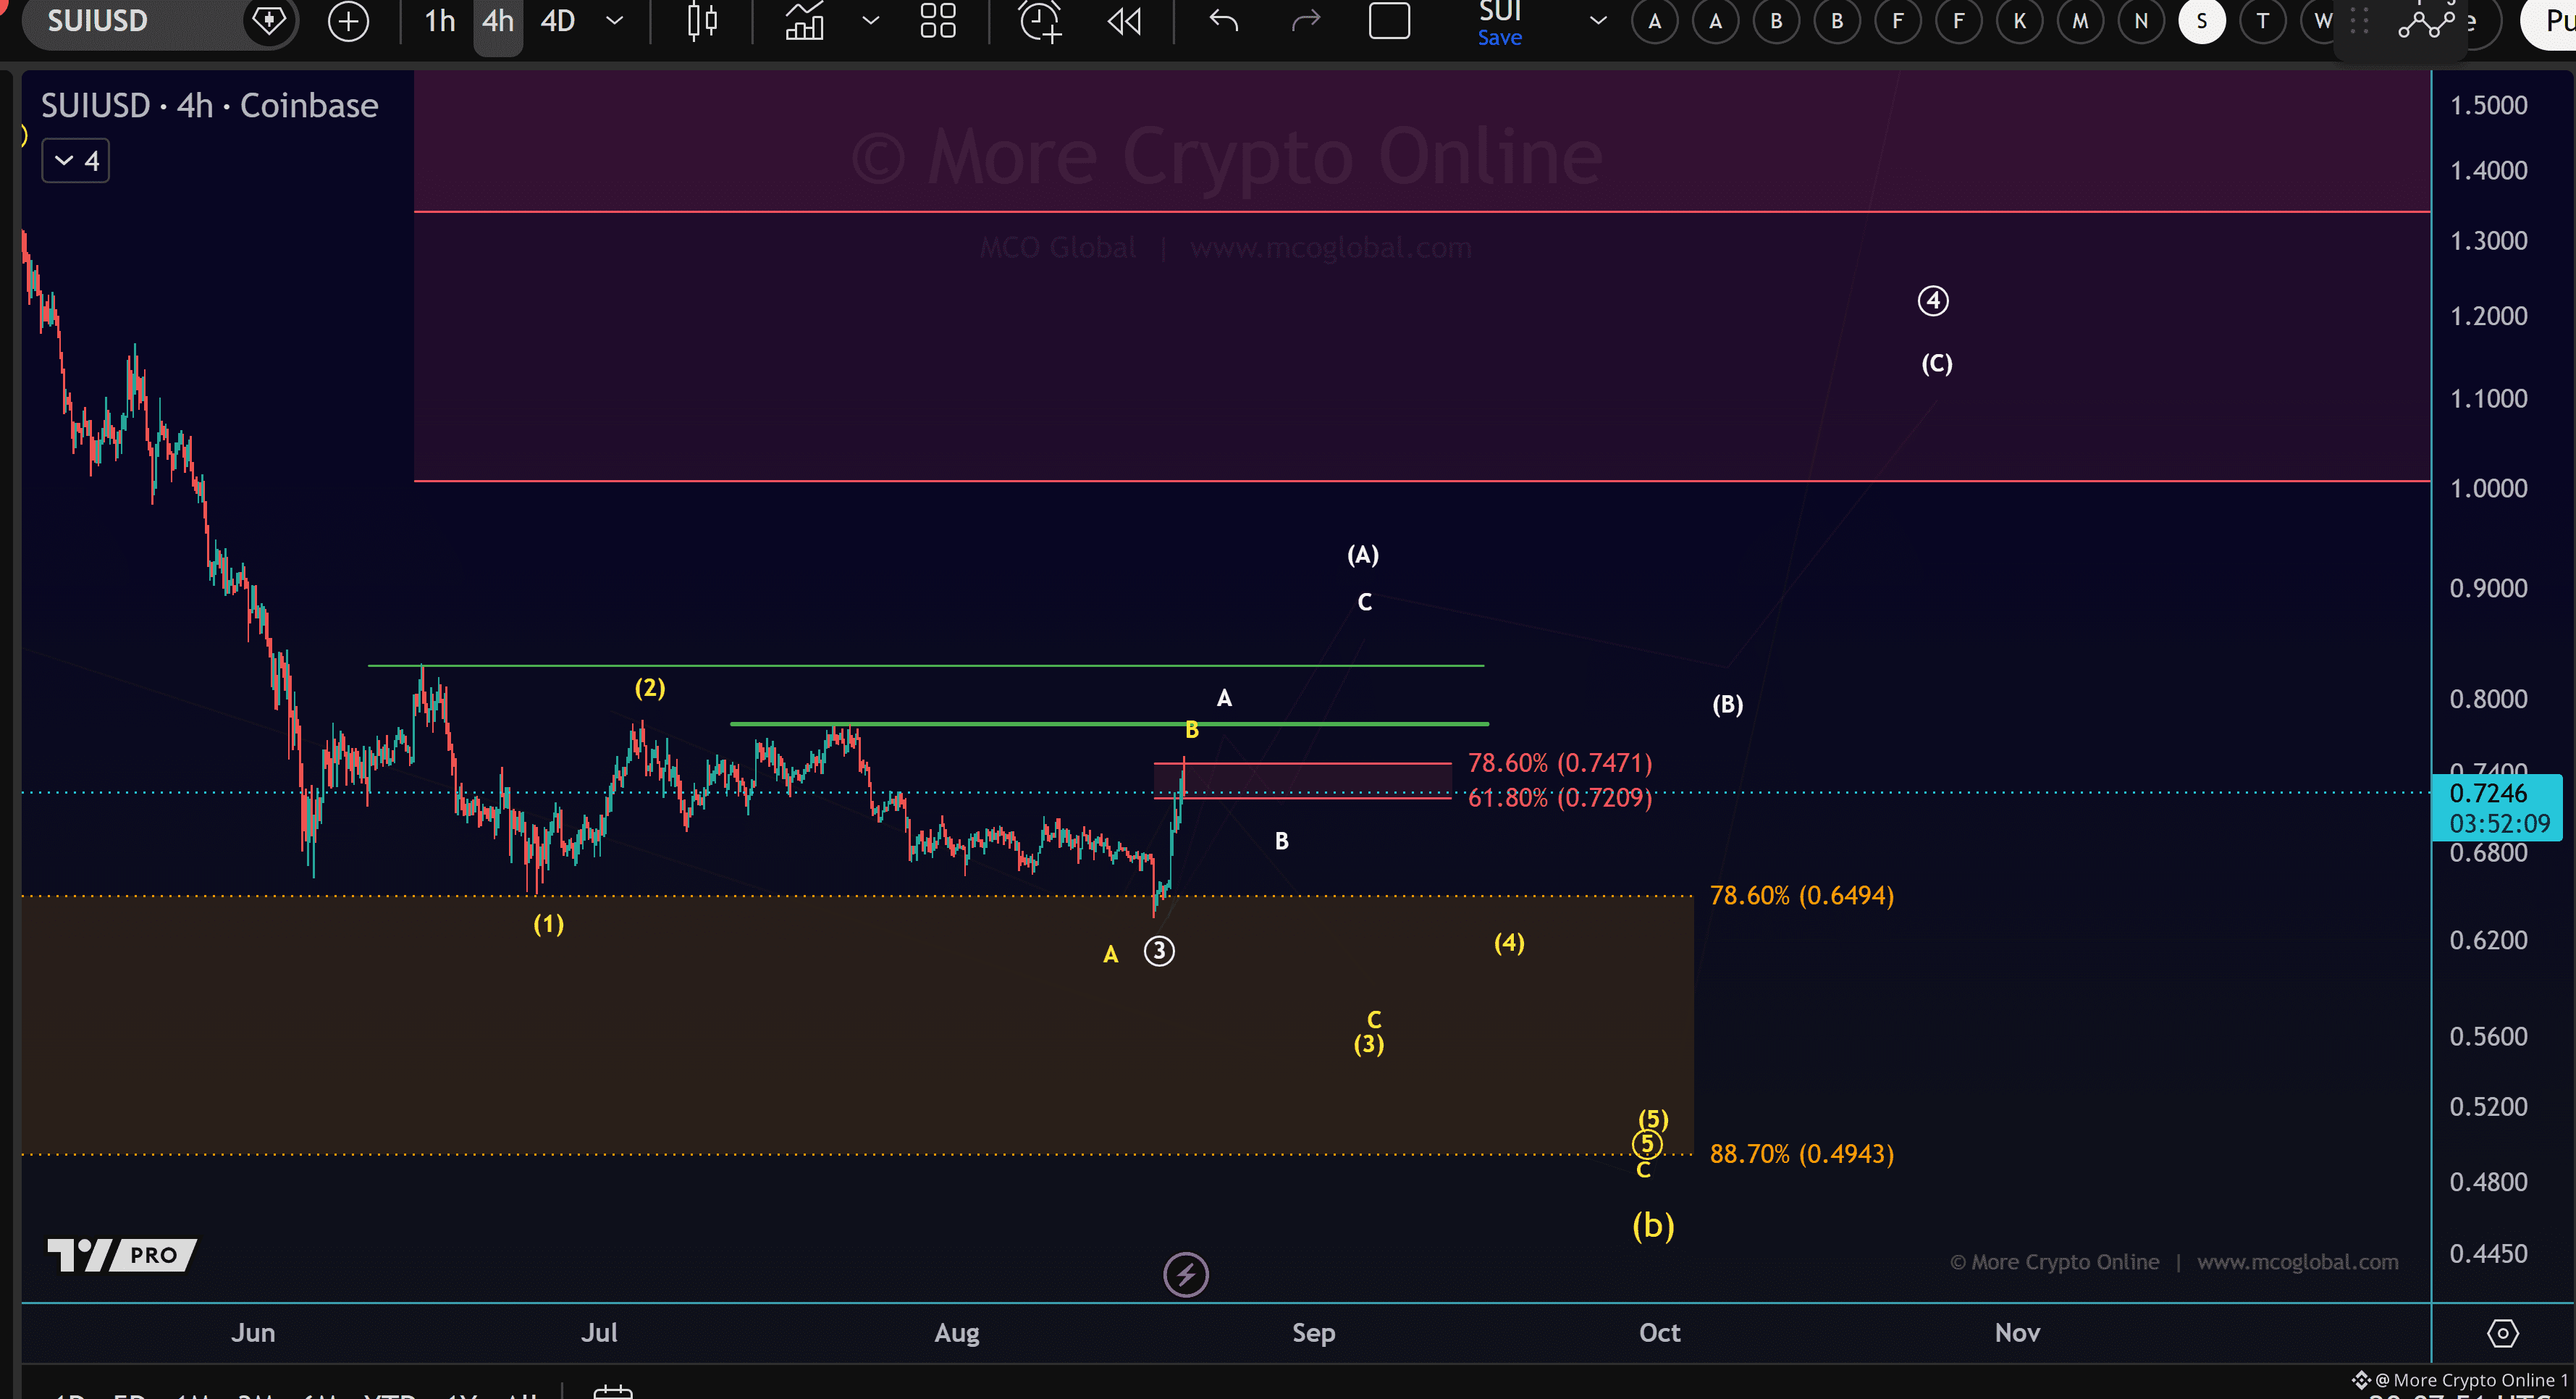Viewport: 2576px width, 1399px height.
Task: Open the candlestick chart type selector
Action: pyautogui.click(x=702, y=21)
